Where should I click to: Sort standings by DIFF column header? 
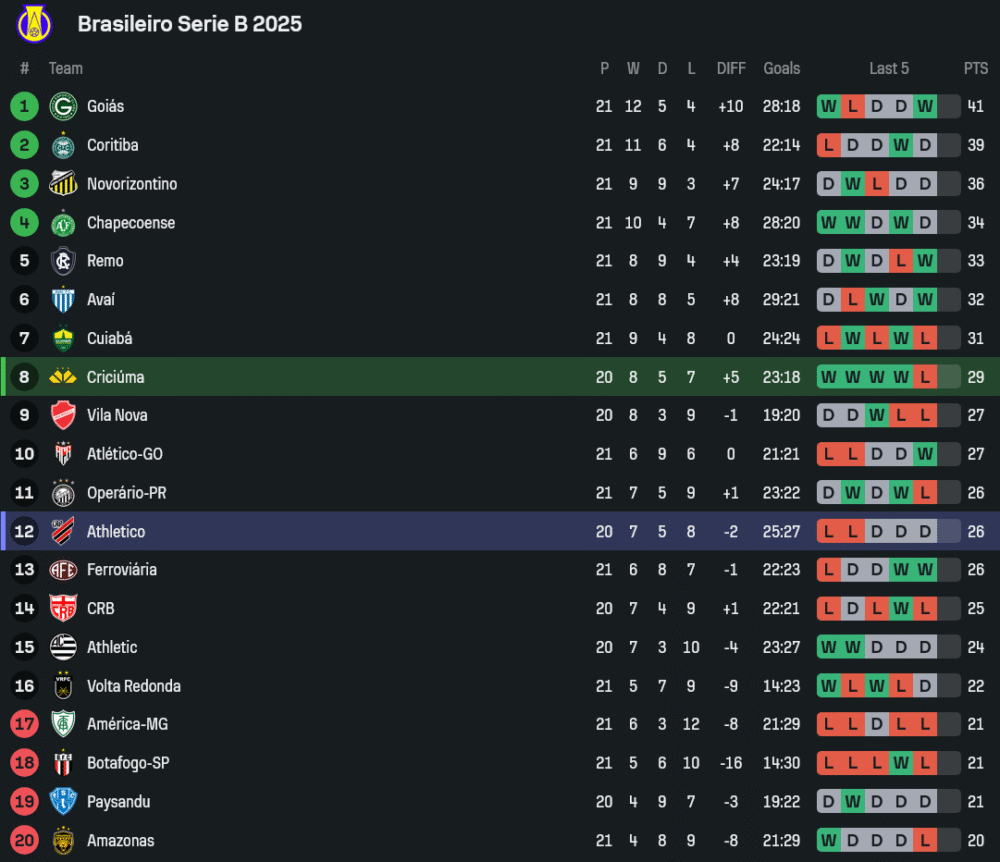tap(731, 68)
